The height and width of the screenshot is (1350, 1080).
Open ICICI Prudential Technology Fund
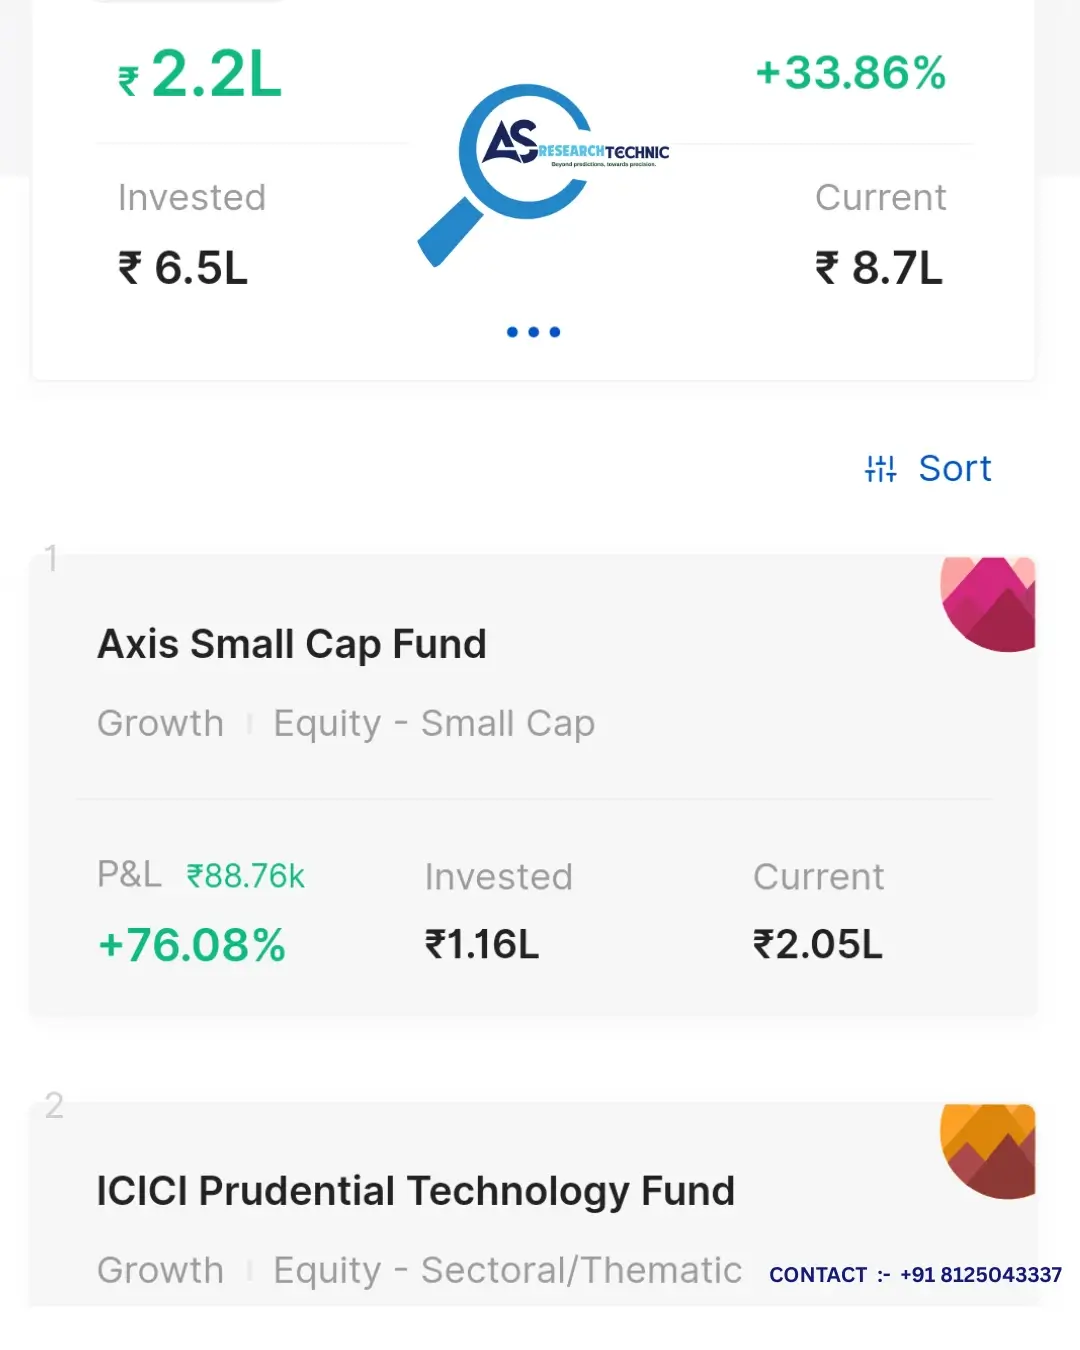416,1191
